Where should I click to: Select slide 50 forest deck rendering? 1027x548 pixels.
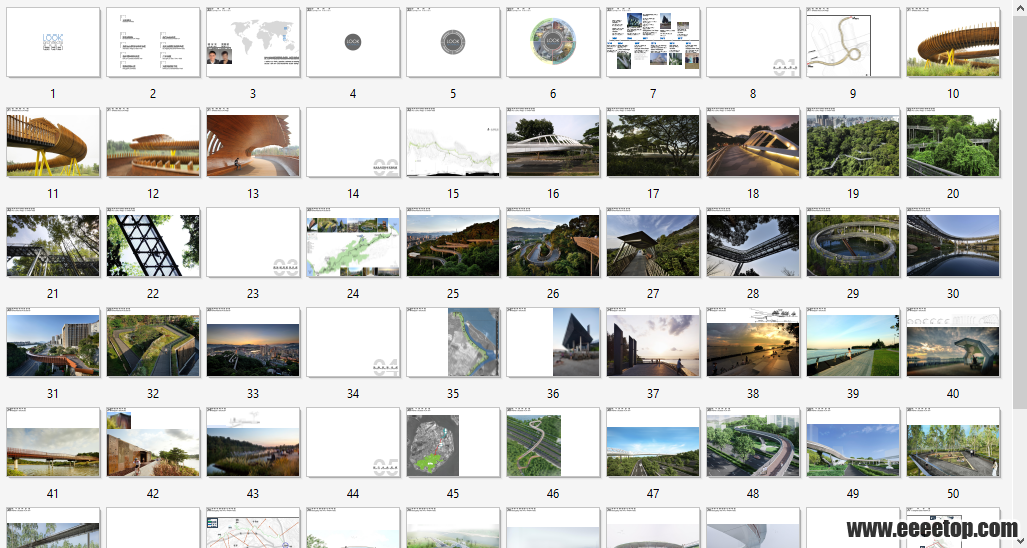pos(954,443)
